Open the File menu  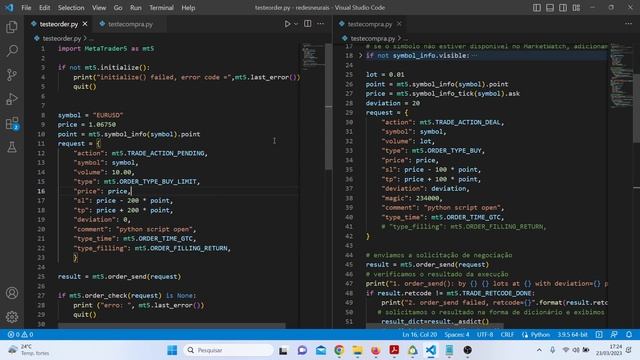pyautogui.click(x=26, y=8)
